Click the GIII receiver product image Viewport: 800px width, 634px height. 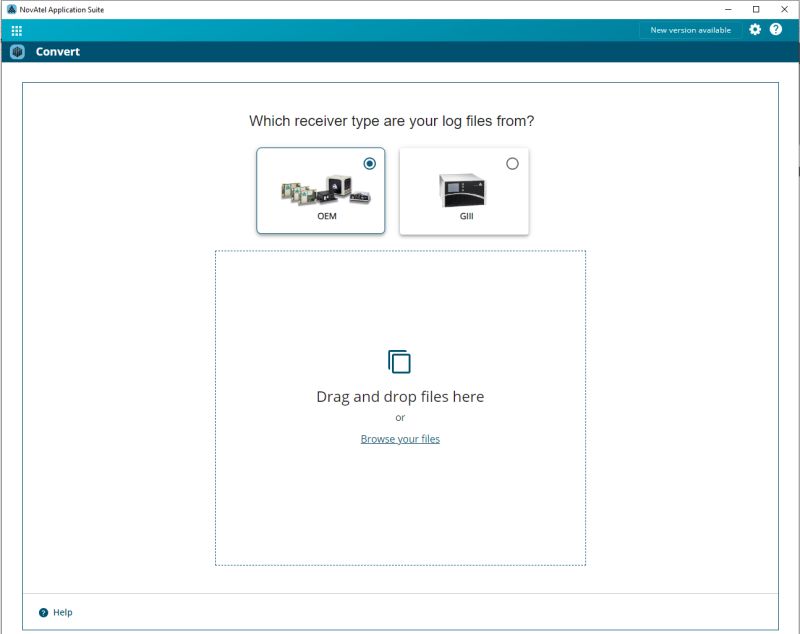pos(462,190)
